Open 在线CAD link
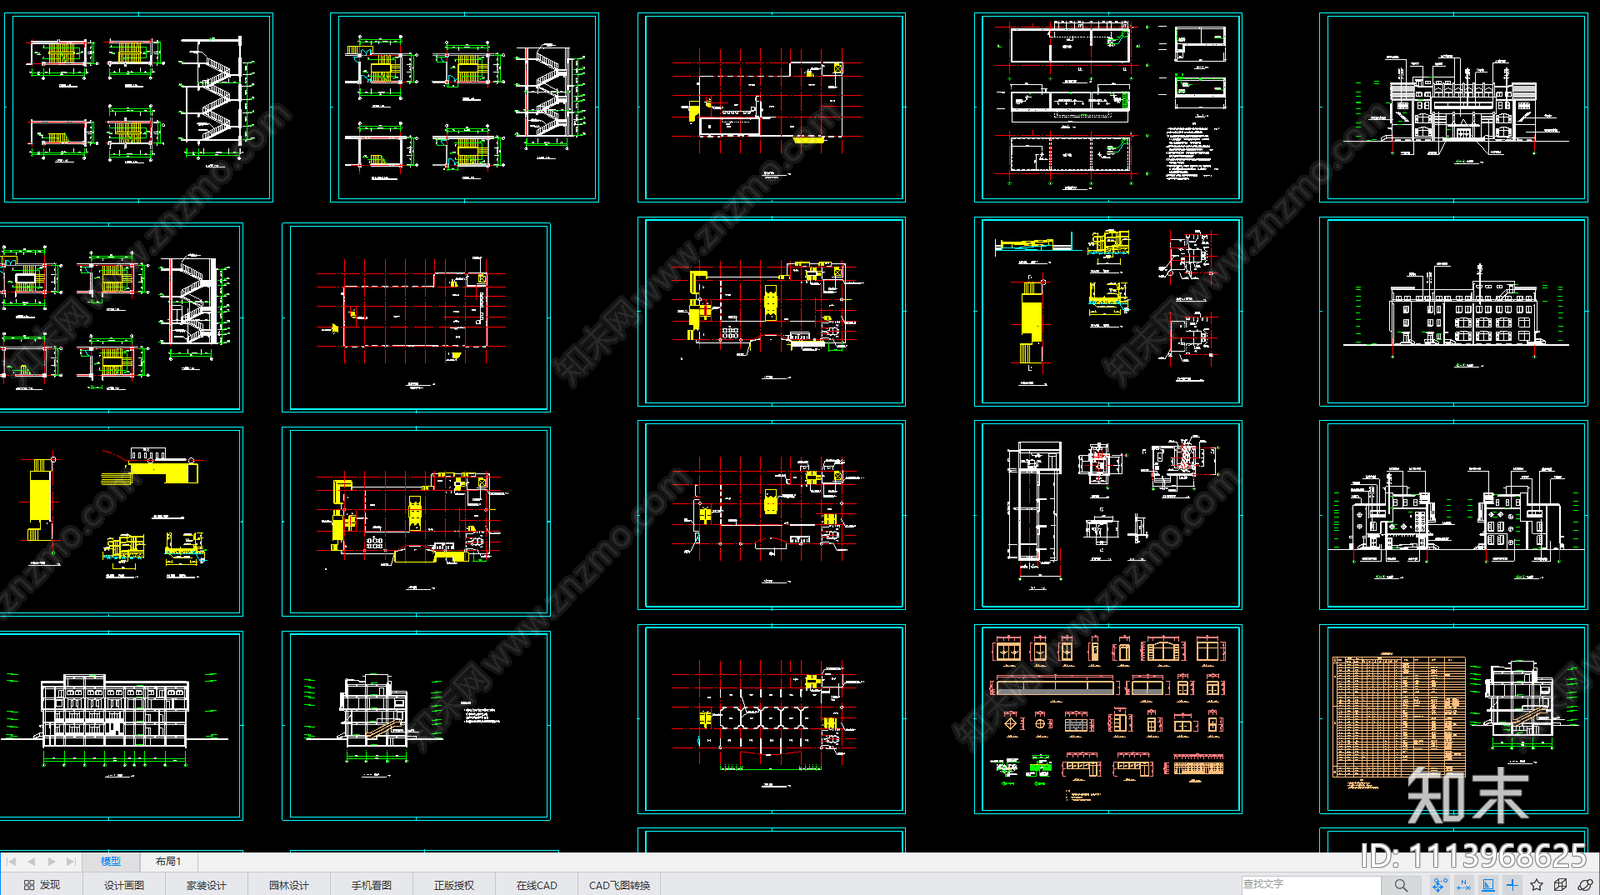The width and height of the screenshot is (1600, 895). [536, 885]
